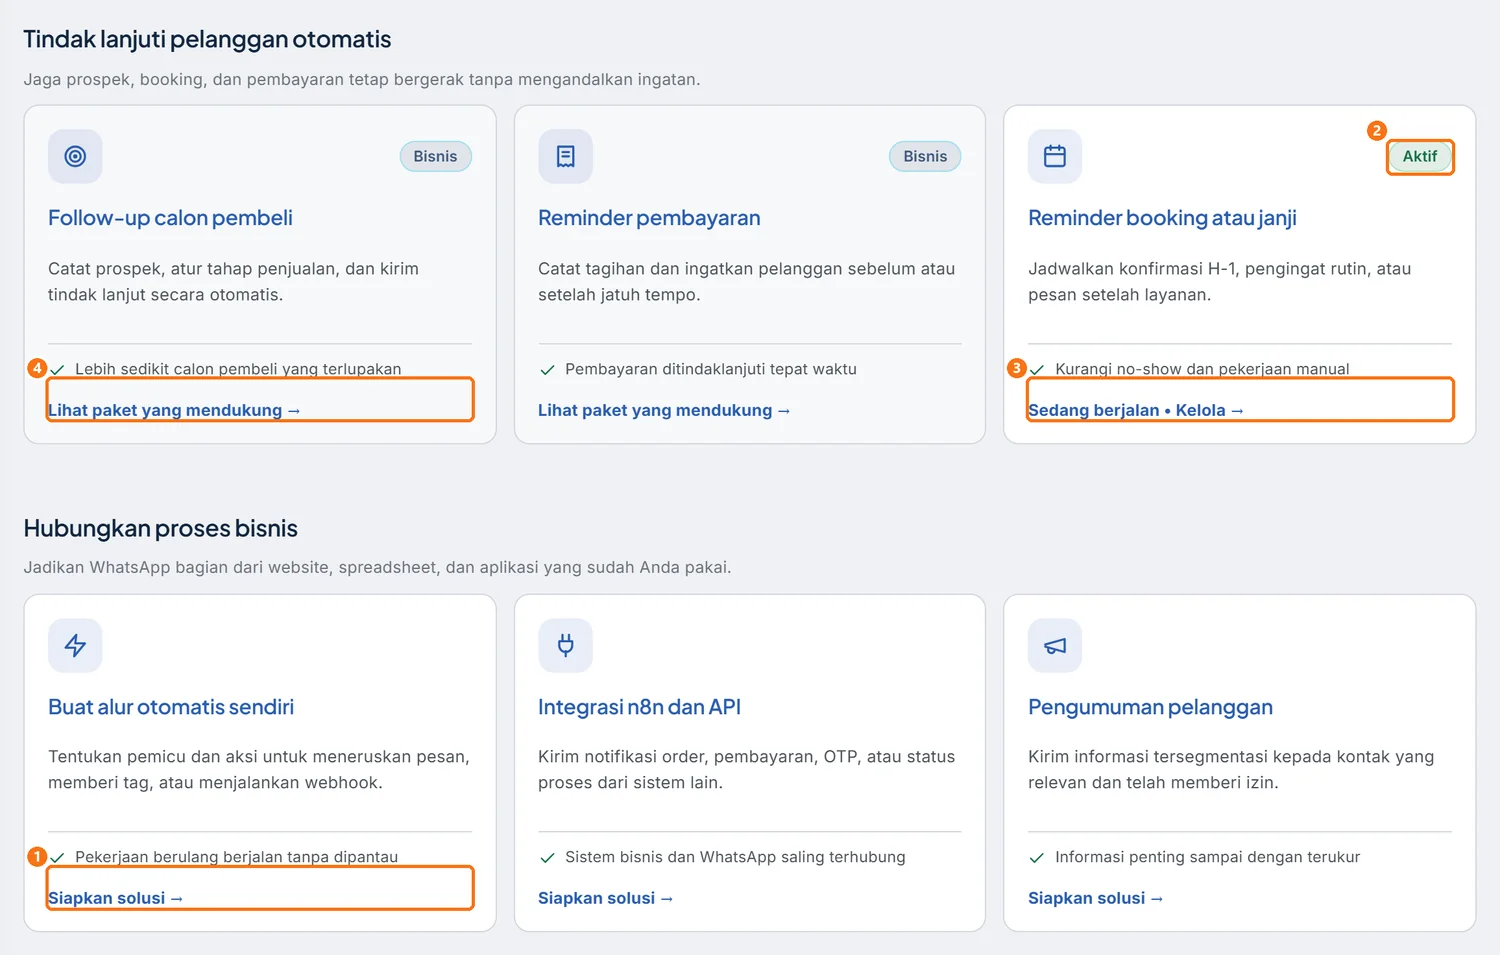Click description starting 'Jadwalkan konfirmasi H-1'

click(x=1219, y=282)
